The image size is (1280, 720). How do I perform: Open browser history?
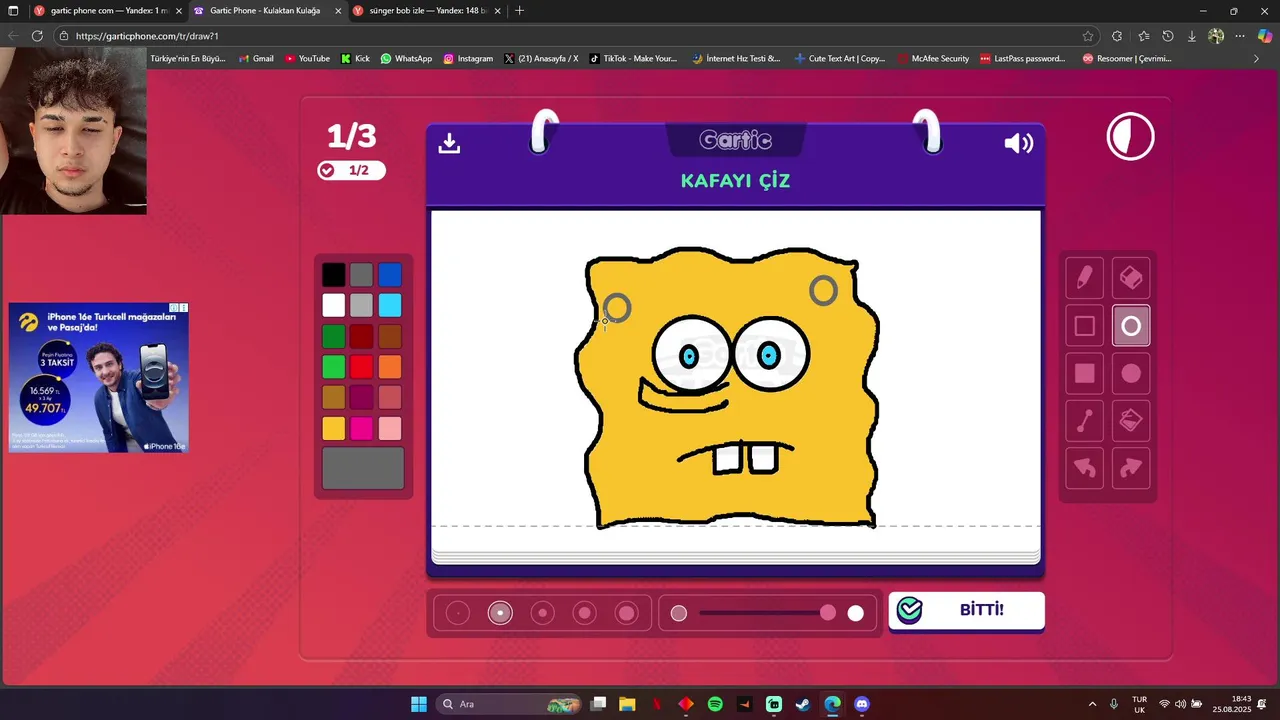coord(1168,36)
